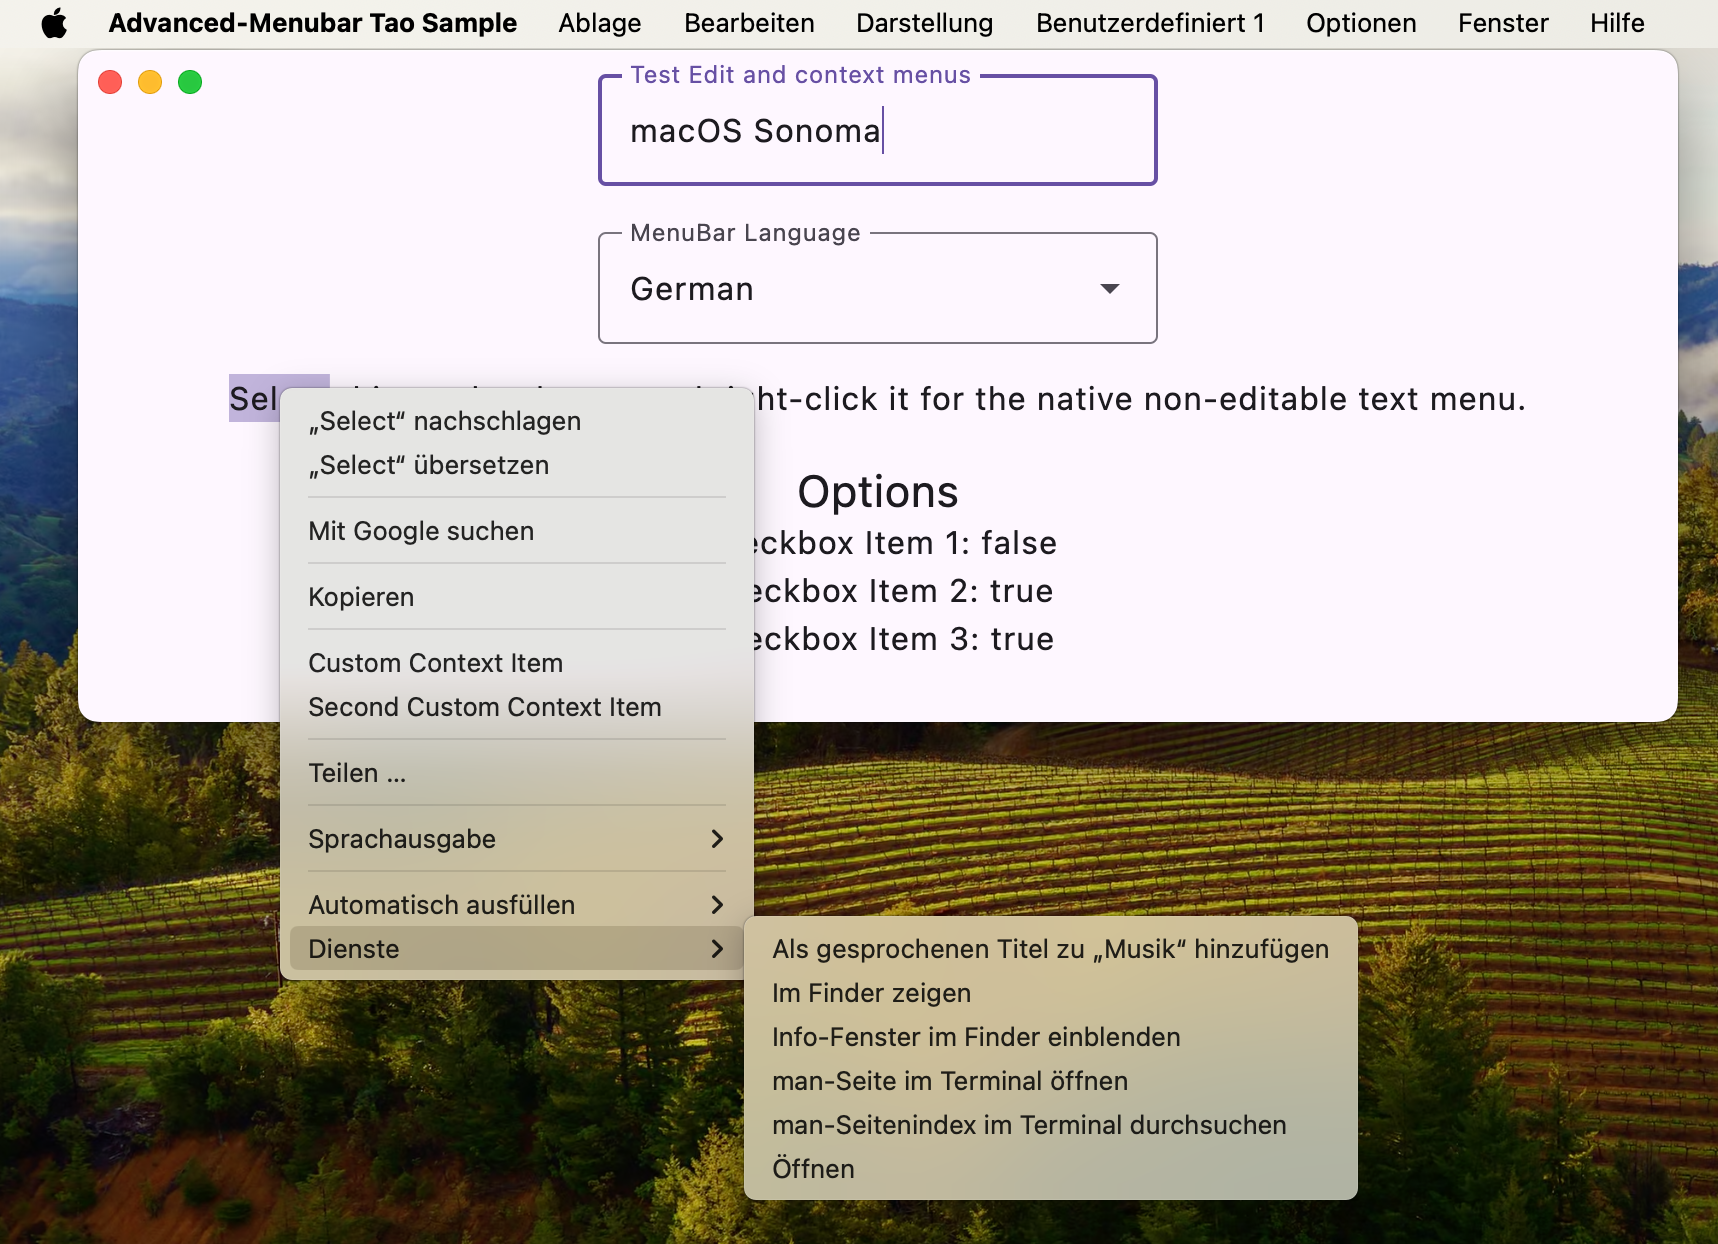
Task: Click the native non-editable text menu sentence
Action: click(x=1140, y=399)
